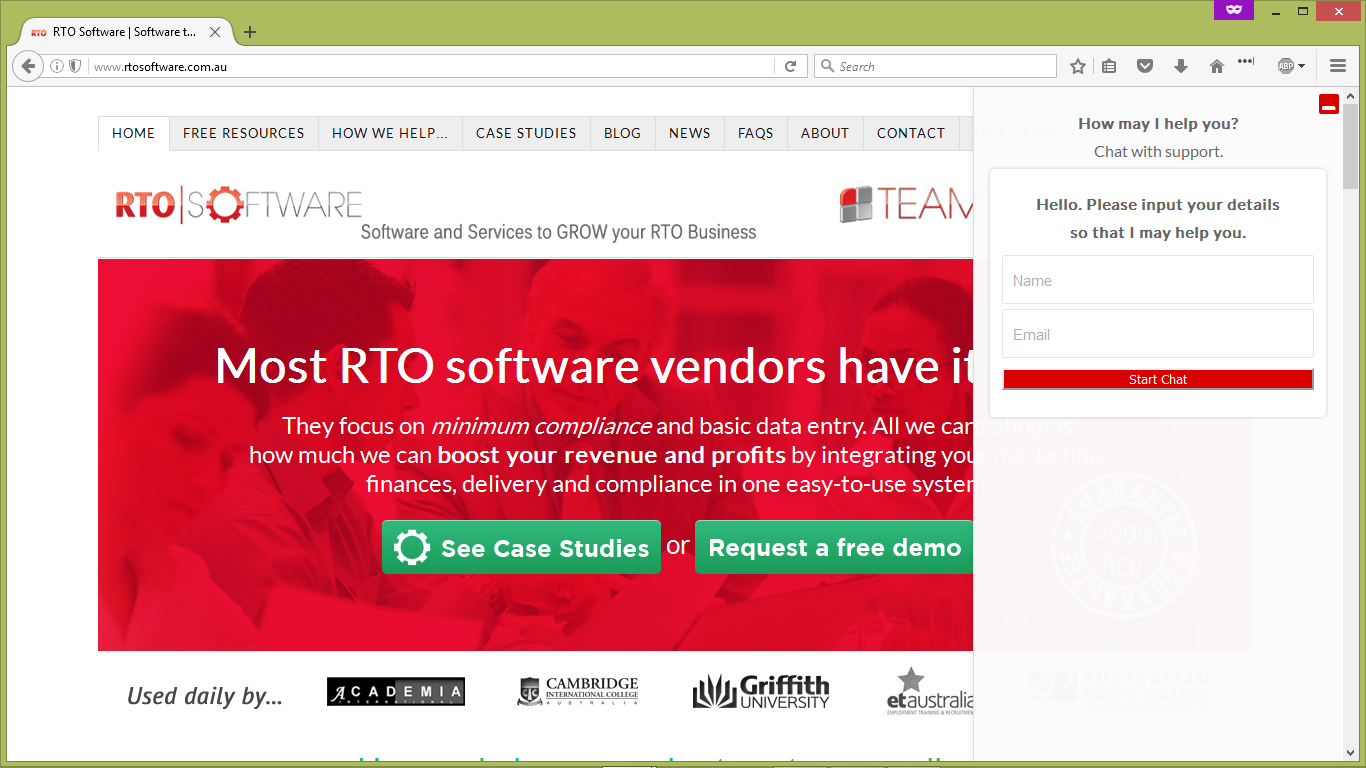The height and width of the screenshot is (768, 1366).
Task: Open the downloads arrow icon
Action: 1181,66
